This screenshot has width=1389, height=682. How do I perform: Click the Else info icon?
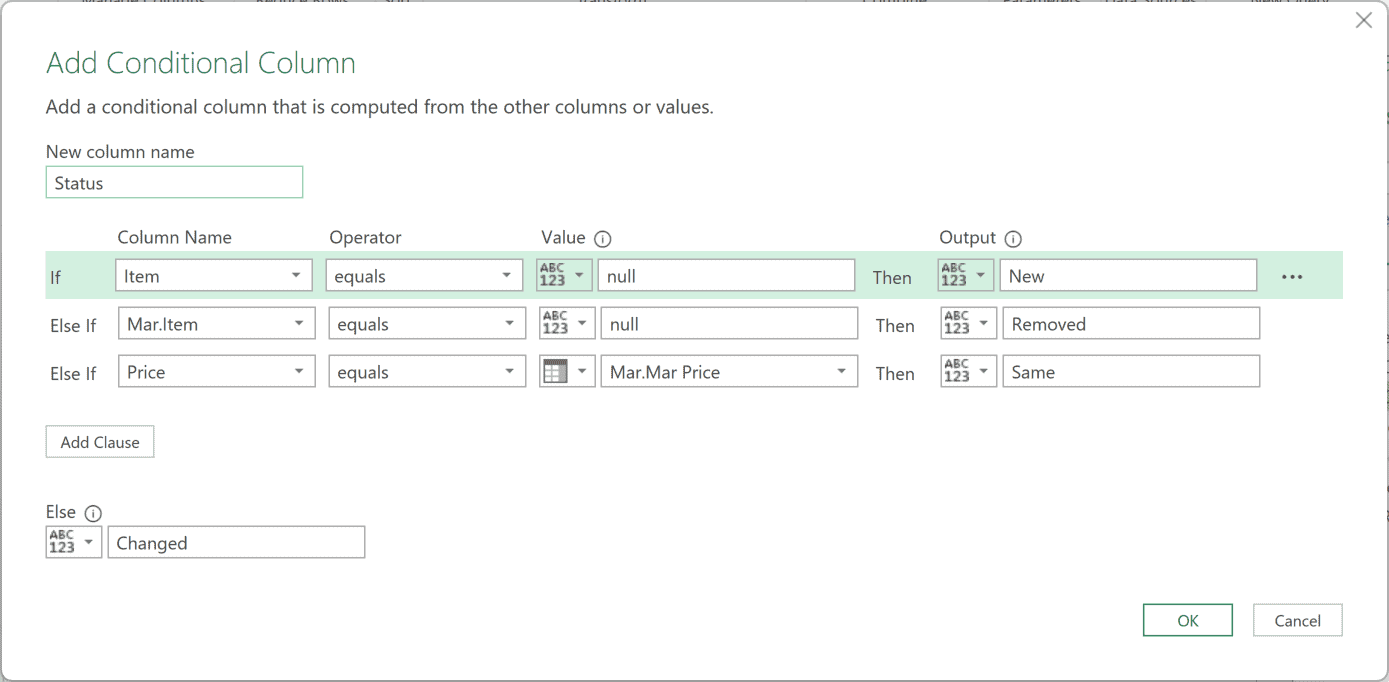tap(93, 513)
